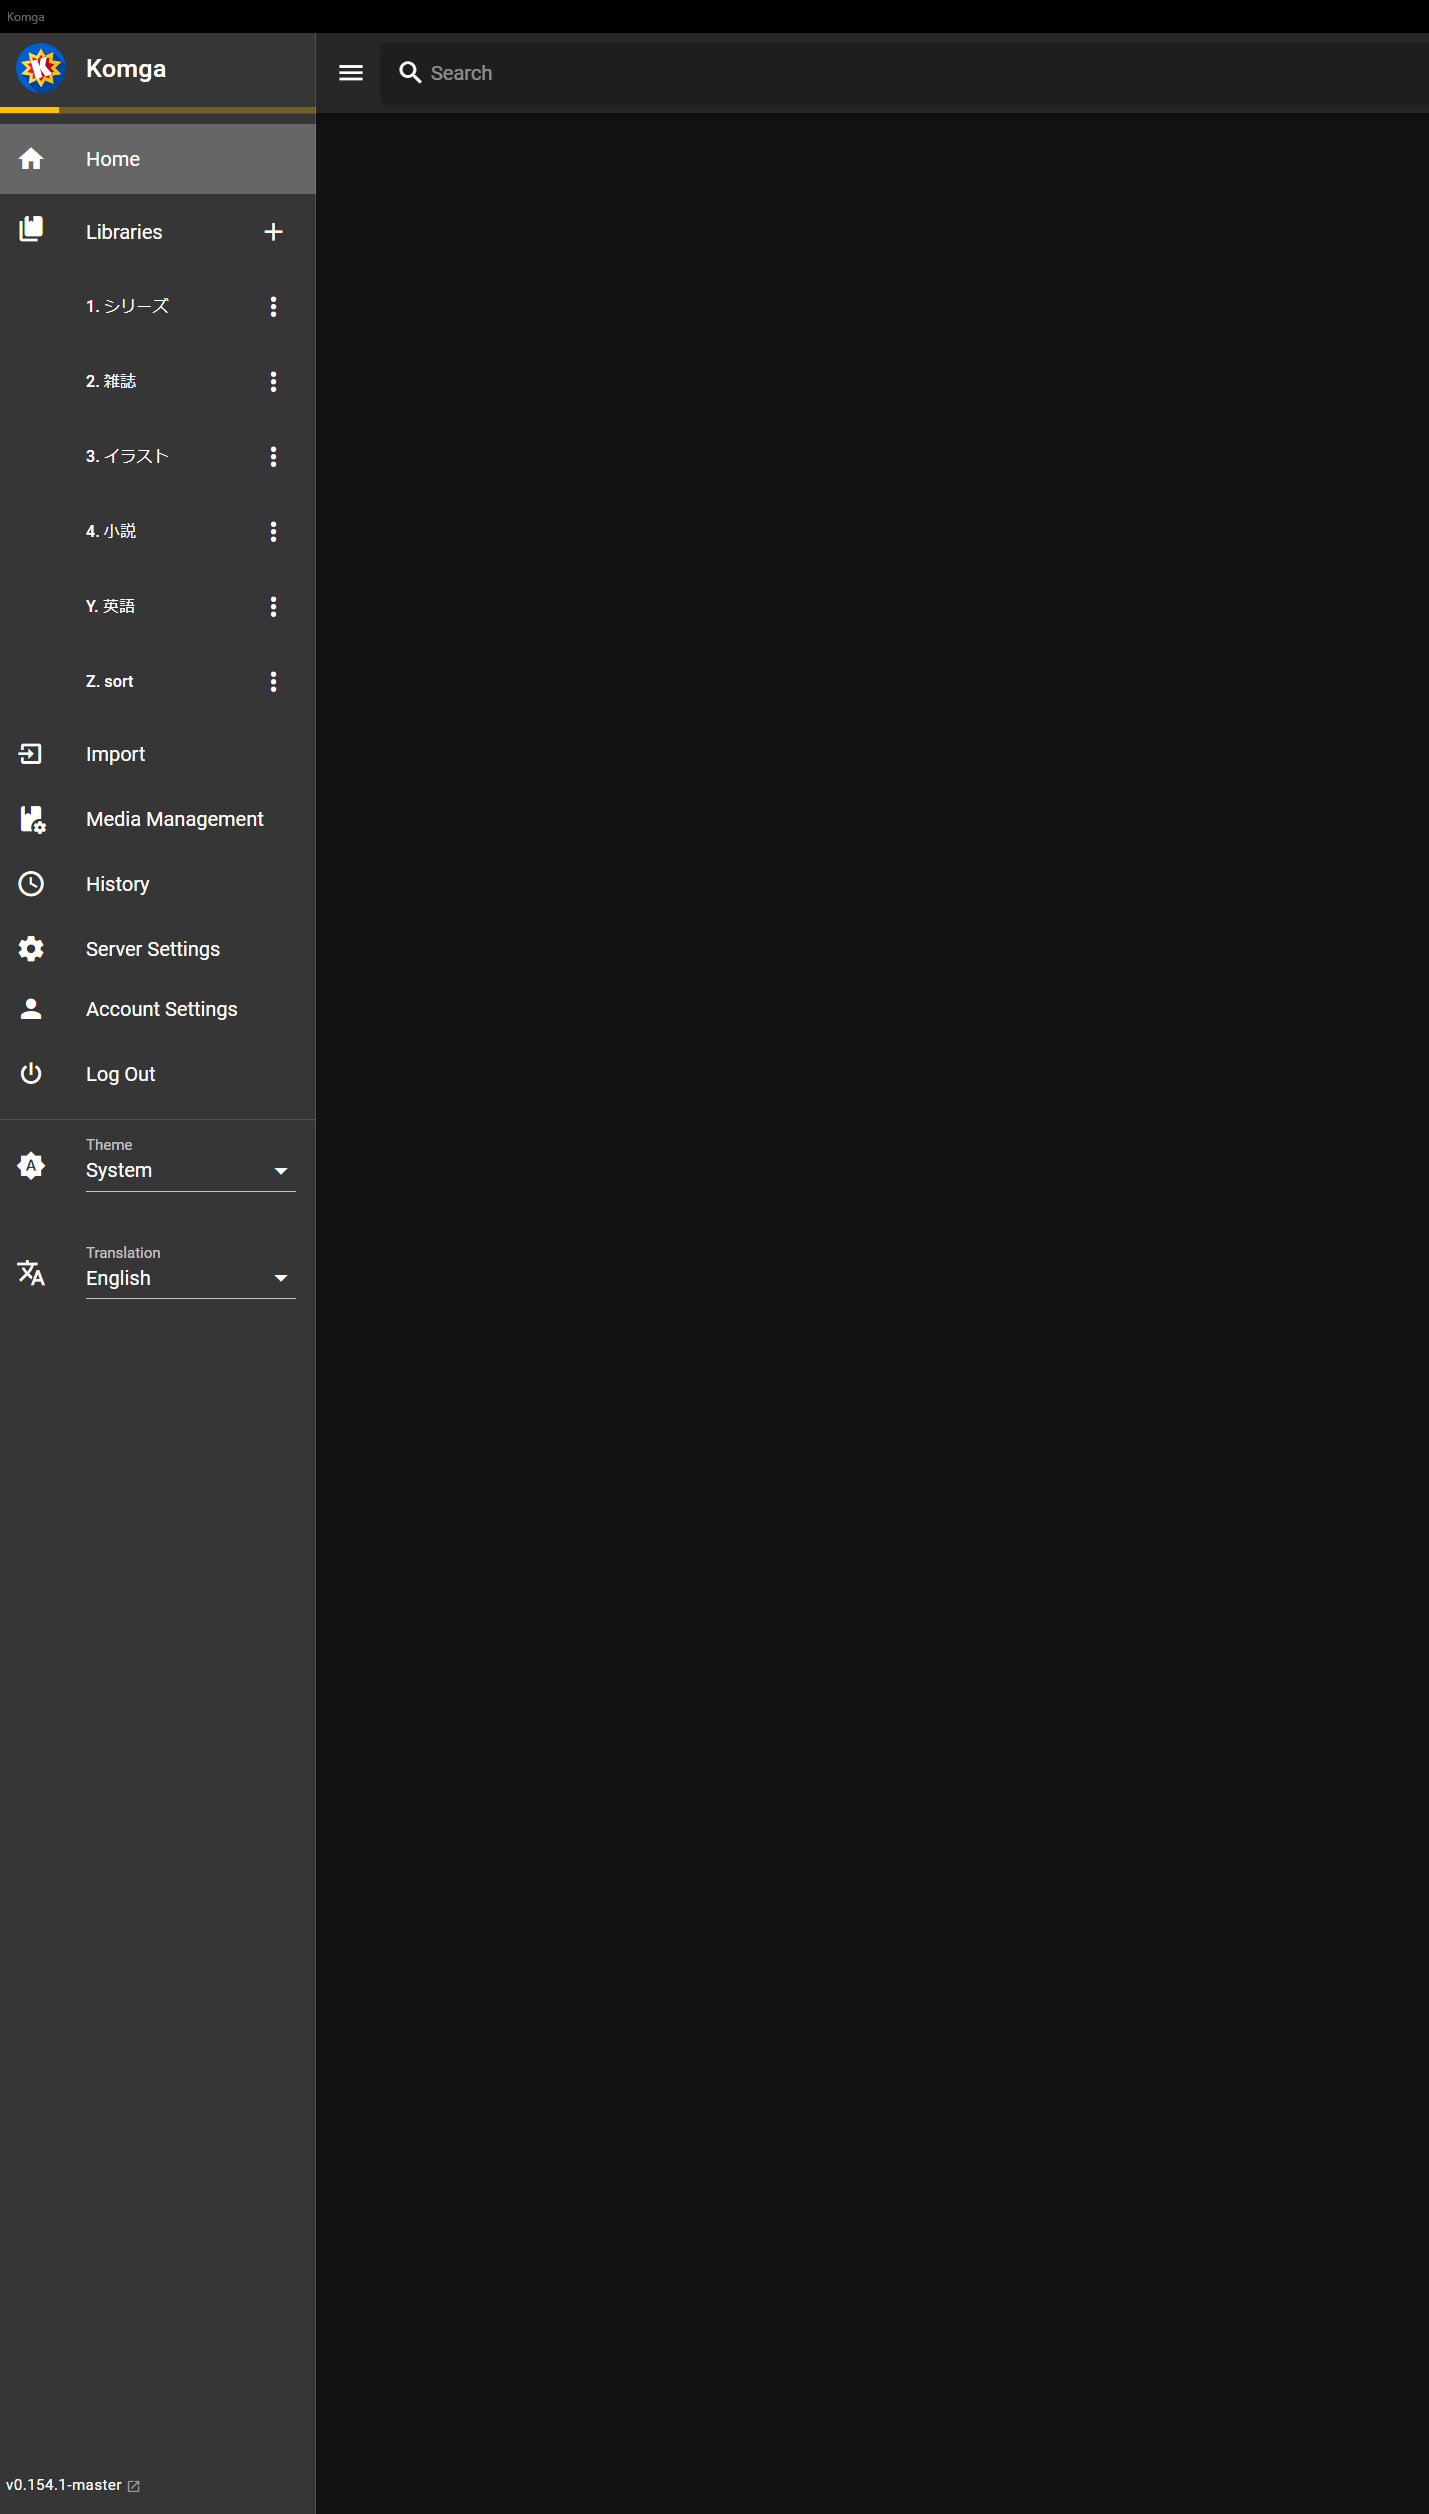Viewport: 1429px width, 2514px height.
Task: Click the v0.154.1-master version link
Action: point(64,2485)
